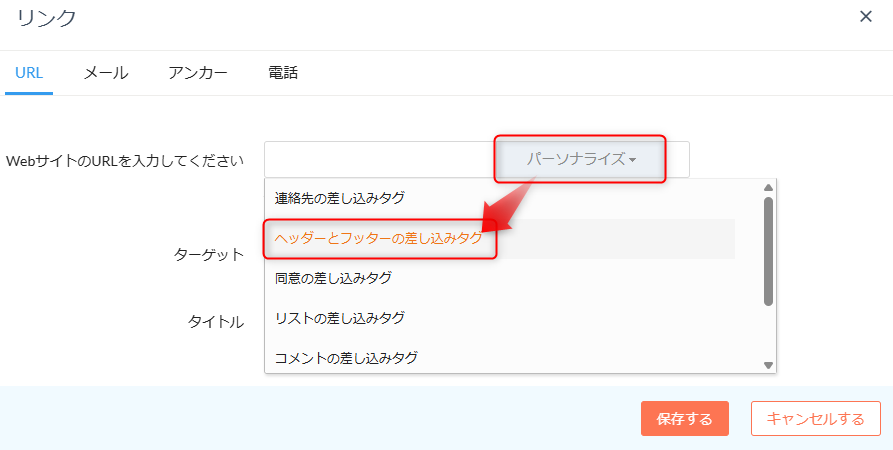Switch to the 電話 tab
This screenshot has height=450, width=893.
[x=283, y=73]
